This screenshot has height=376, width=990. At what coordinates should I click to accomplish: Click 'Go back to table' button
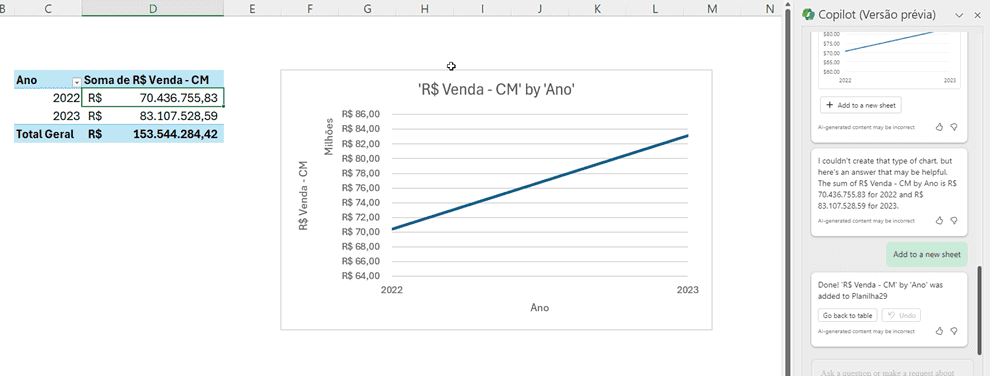[847, 315]
